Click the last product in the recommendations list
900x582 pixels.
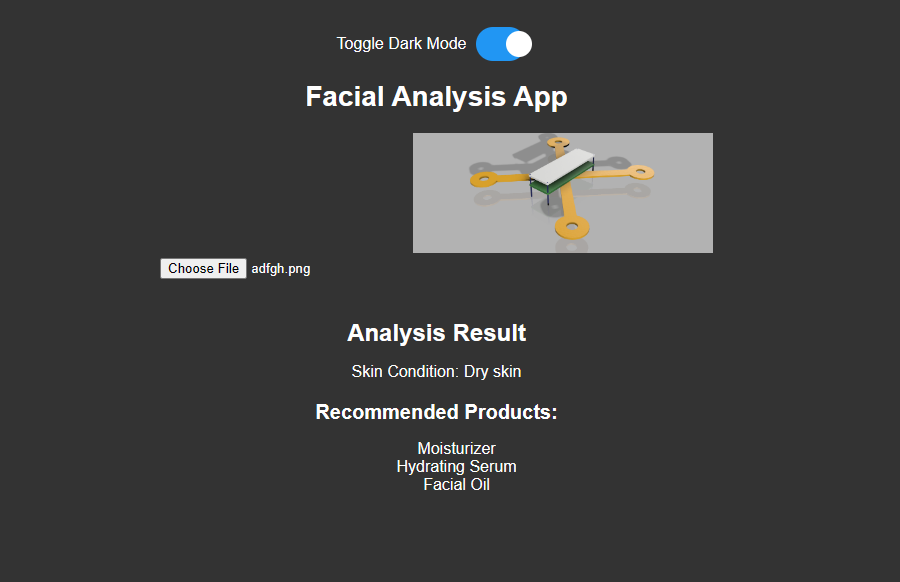456,484
